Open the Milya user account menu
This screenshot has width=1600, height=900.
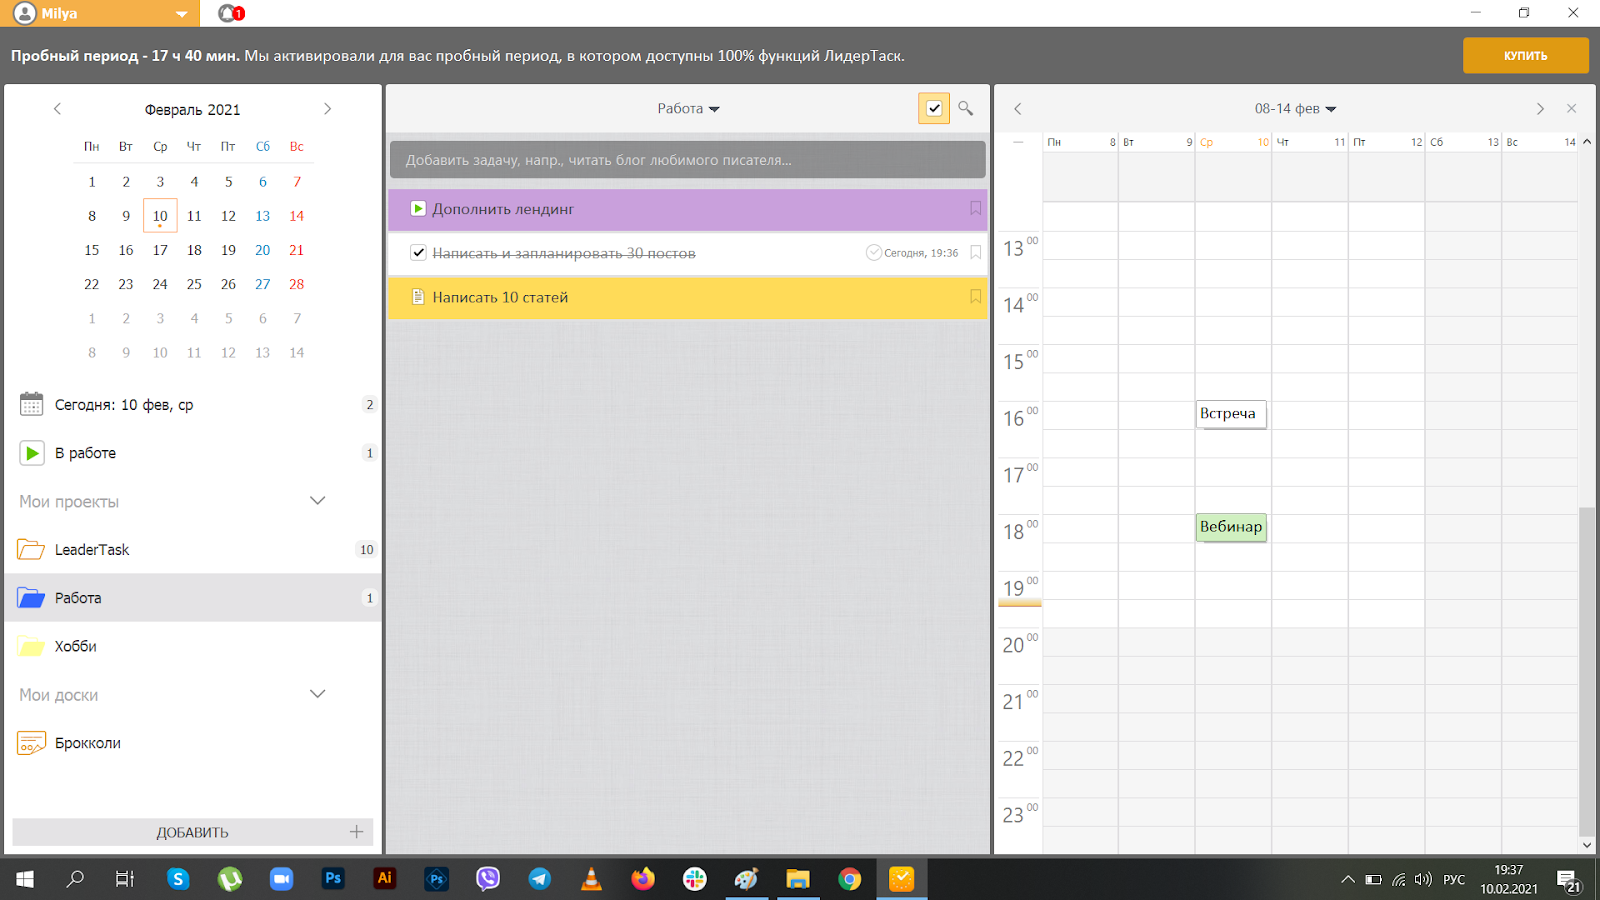pos(100,13)
